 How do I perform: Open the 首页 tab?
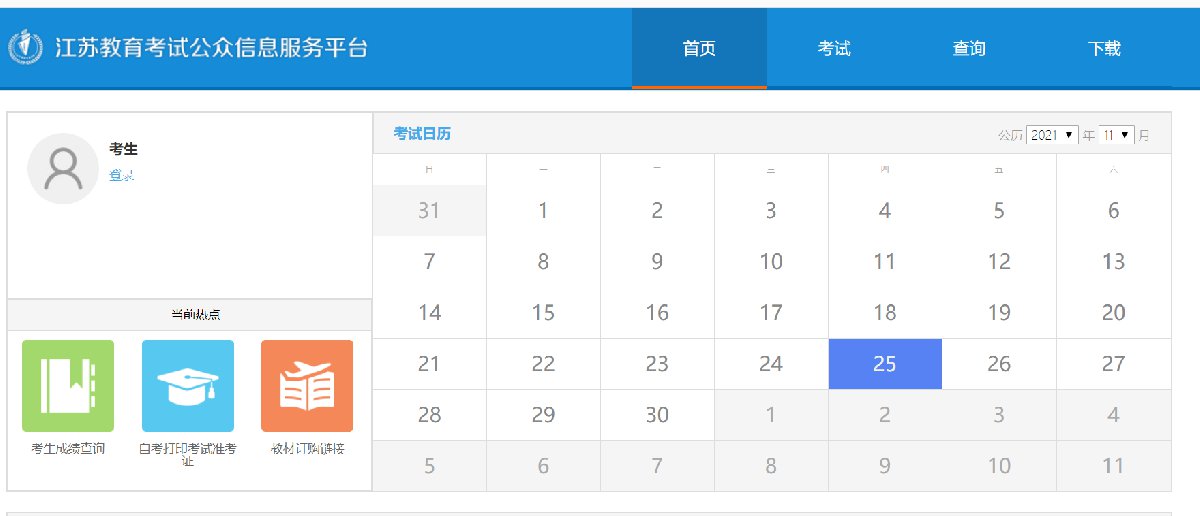[x=699, y=48]
